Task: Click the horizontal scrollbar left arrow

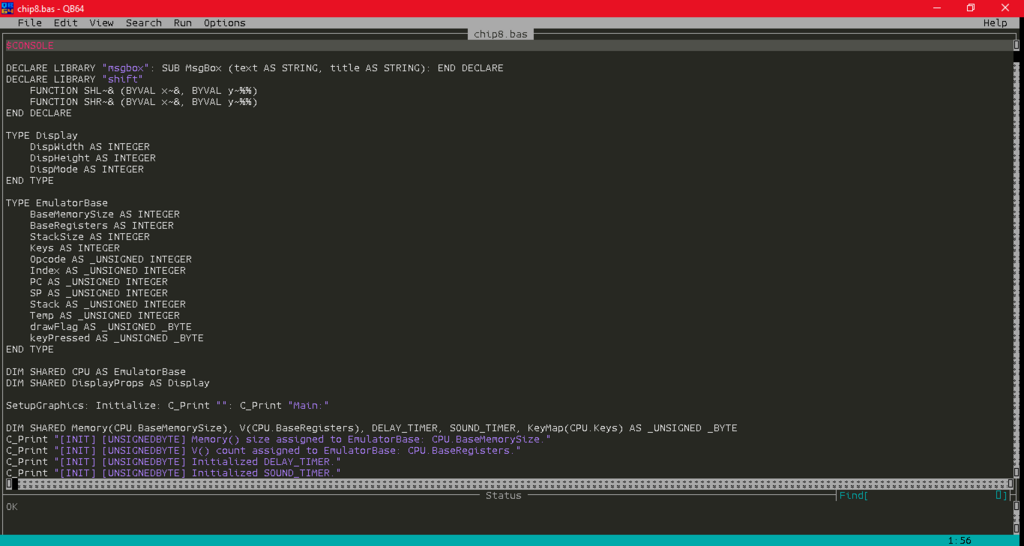Action: coord(8,484)
